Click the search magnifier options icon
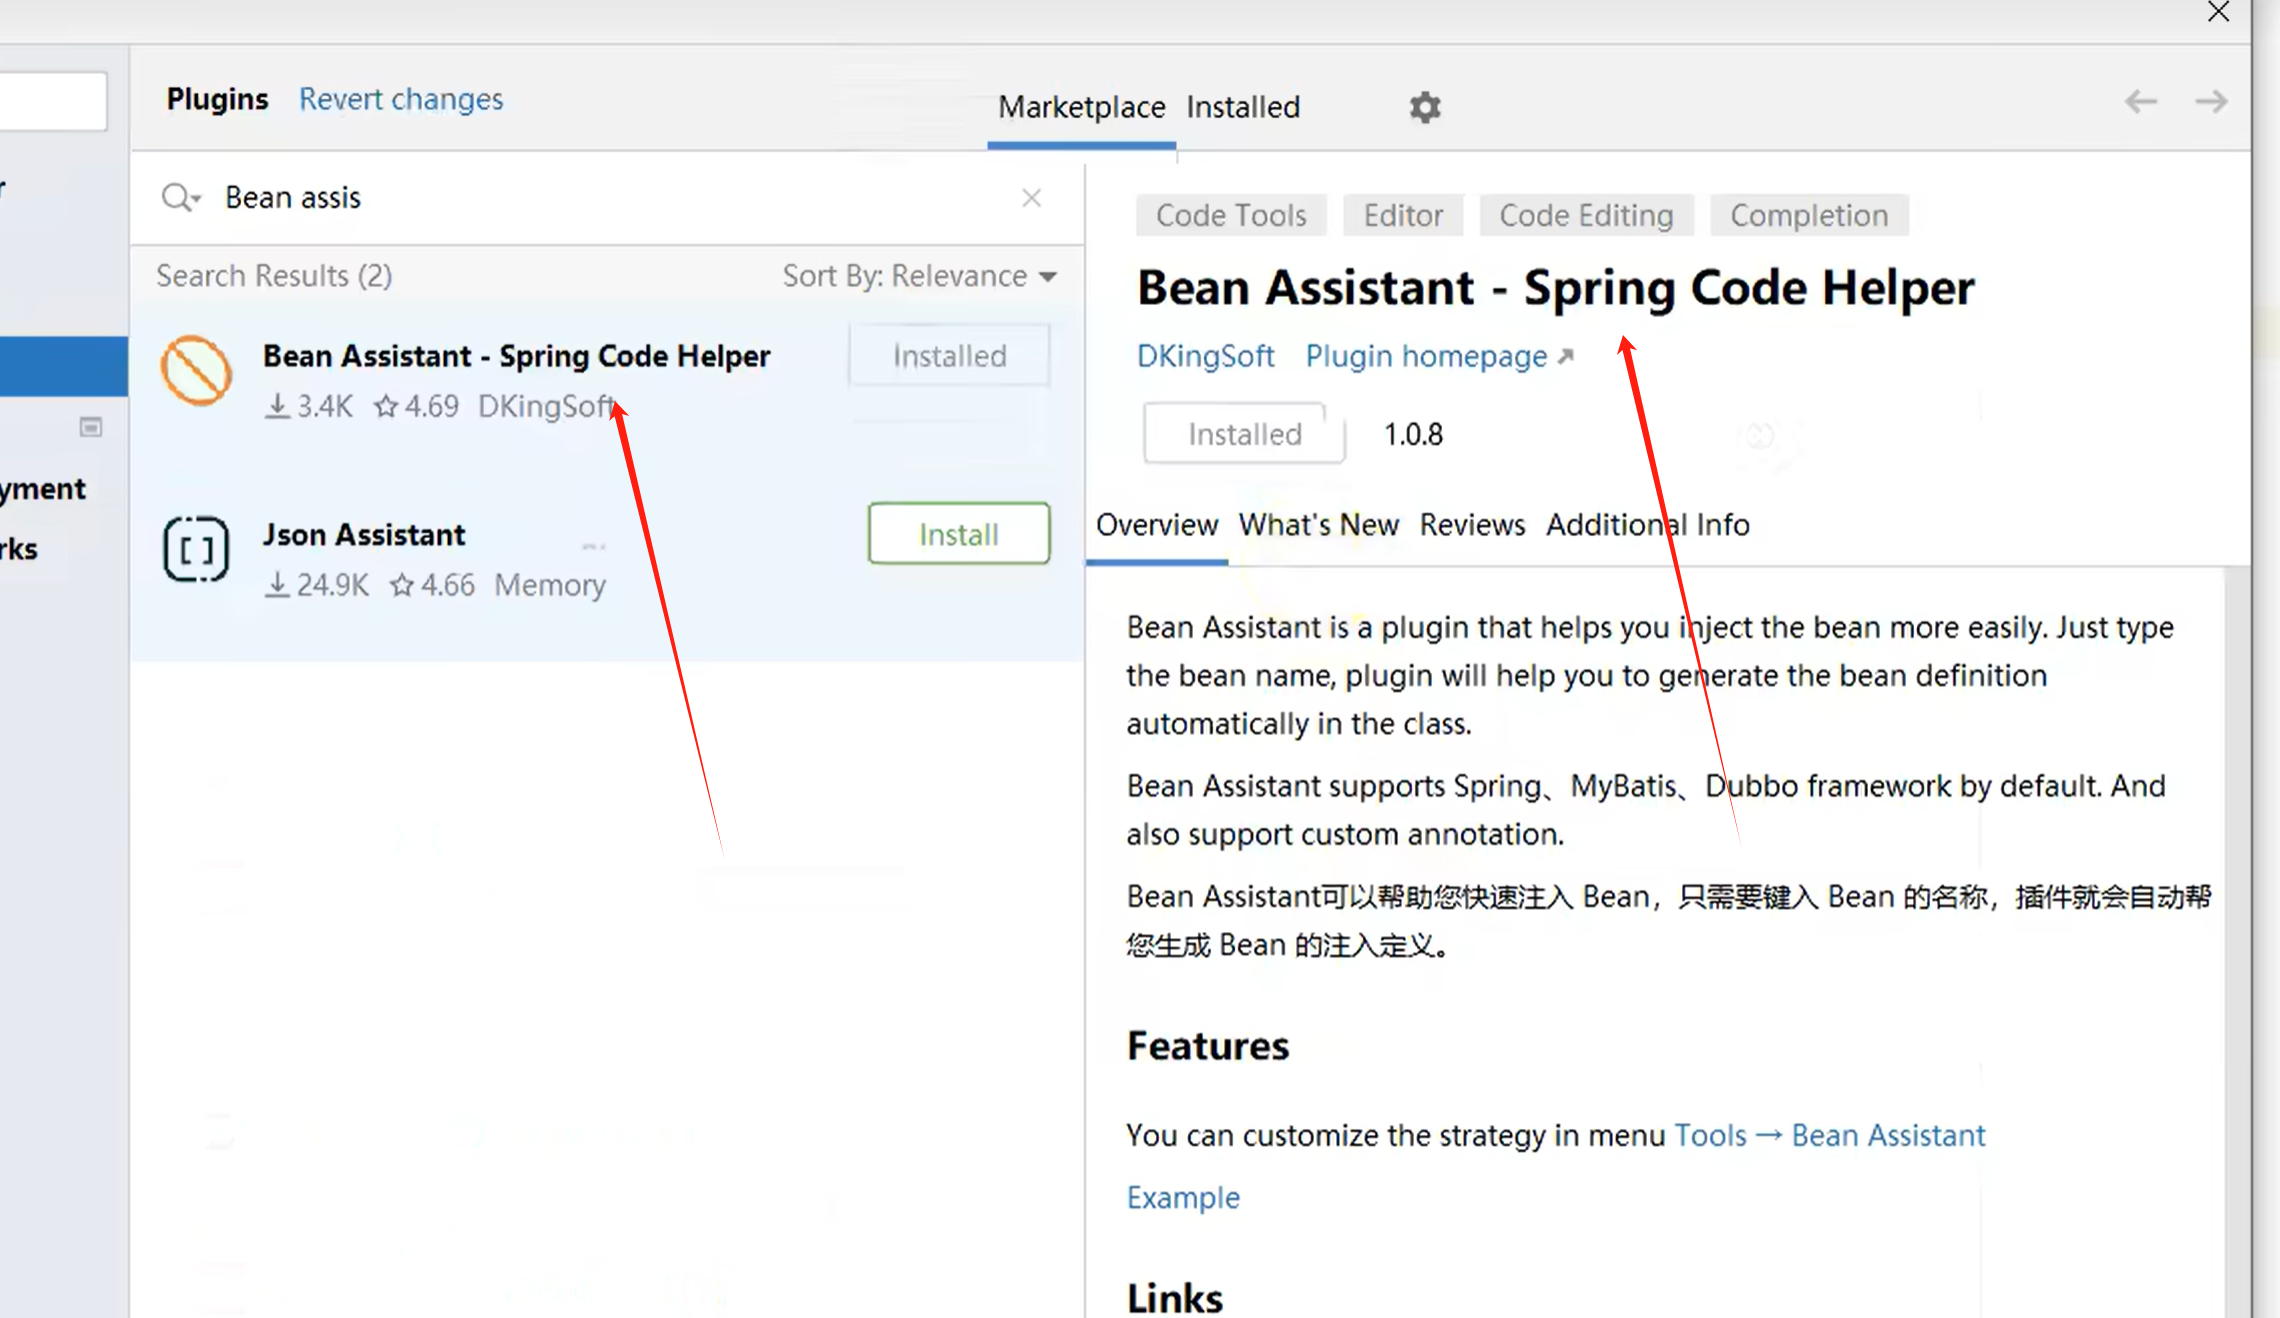This screenshot has height=1318, width=2280. (x=181, y=197)
